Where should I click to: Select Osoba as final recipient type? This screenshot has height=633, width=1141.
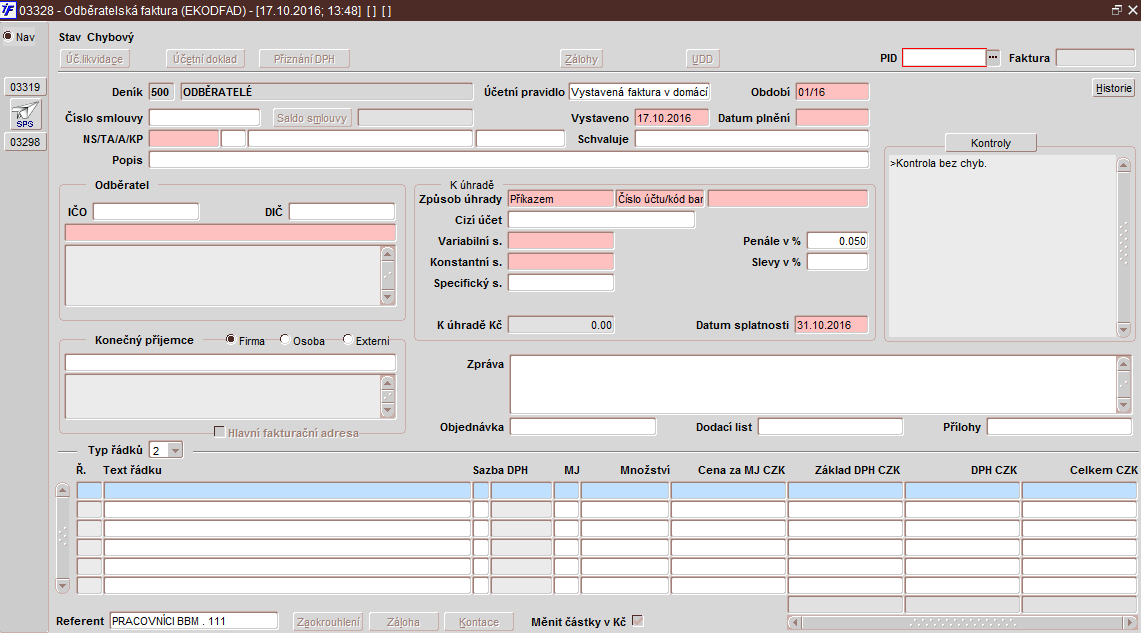tap(285, 340)
